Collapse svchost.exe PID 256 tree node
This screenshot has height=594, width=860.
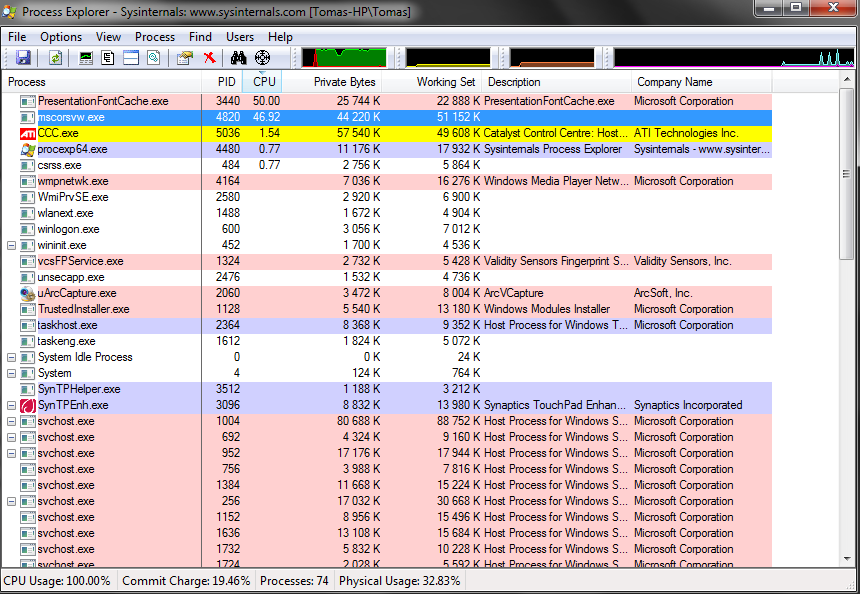point(12,501)
